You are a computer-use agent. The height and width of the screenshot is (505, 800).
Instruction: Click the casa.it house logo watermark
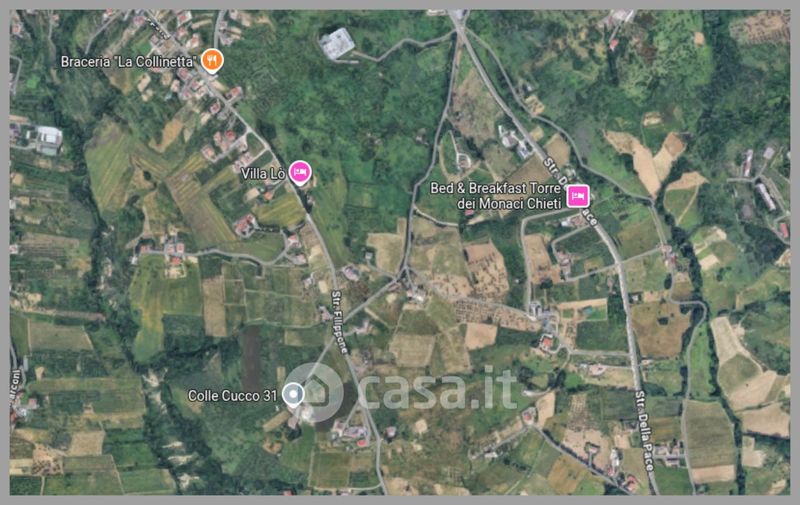[315, 392]
